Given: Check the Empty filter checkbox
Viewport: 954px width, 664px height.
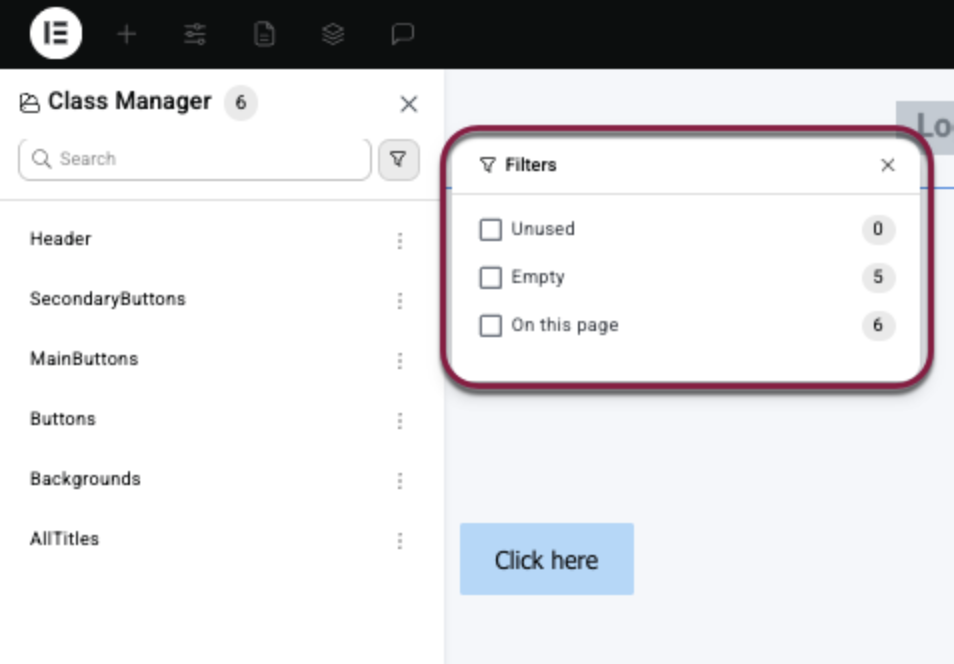Looking at the screenshot, I should (x=490, y=278).
